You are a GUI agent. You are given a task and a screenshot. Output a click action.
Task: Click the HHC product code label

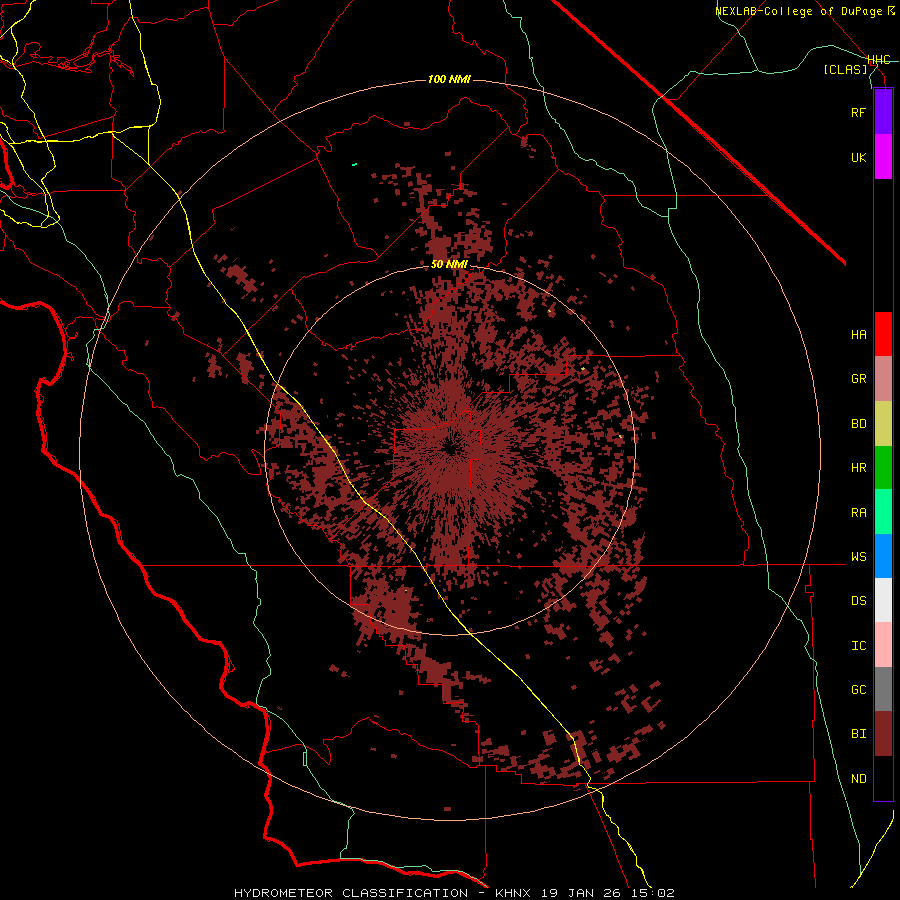coord(879,60)
